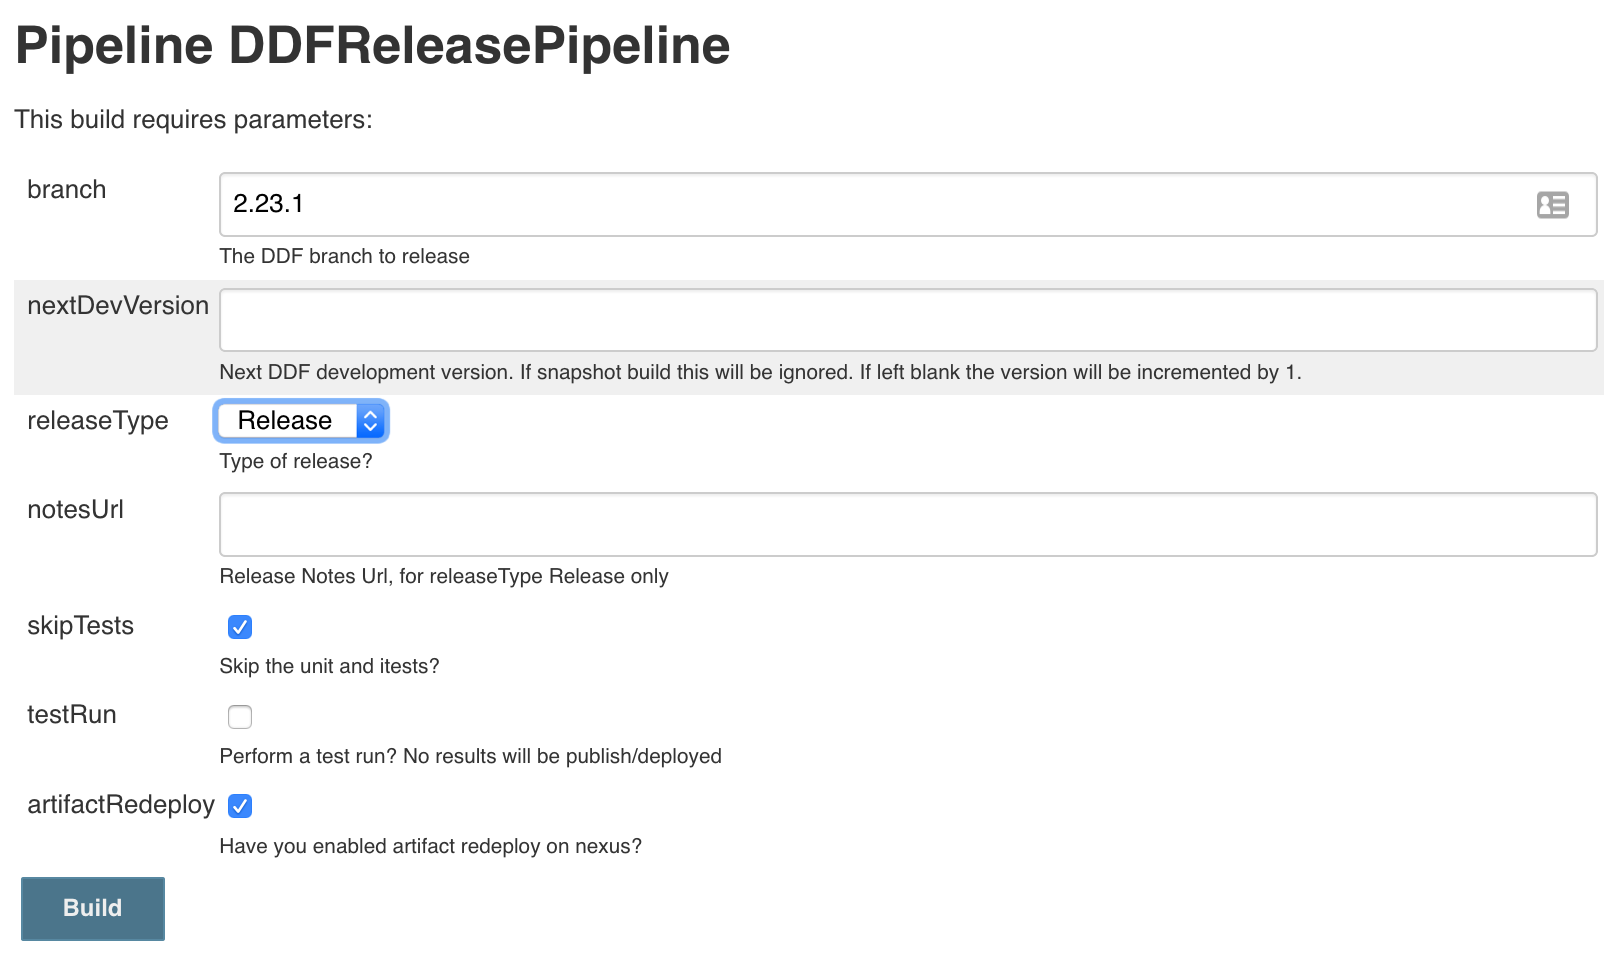This screenshot has width=1618, height=962.
Task: Click the 'nextDevVersion' parameter label
Action: (x=118, y=306)
